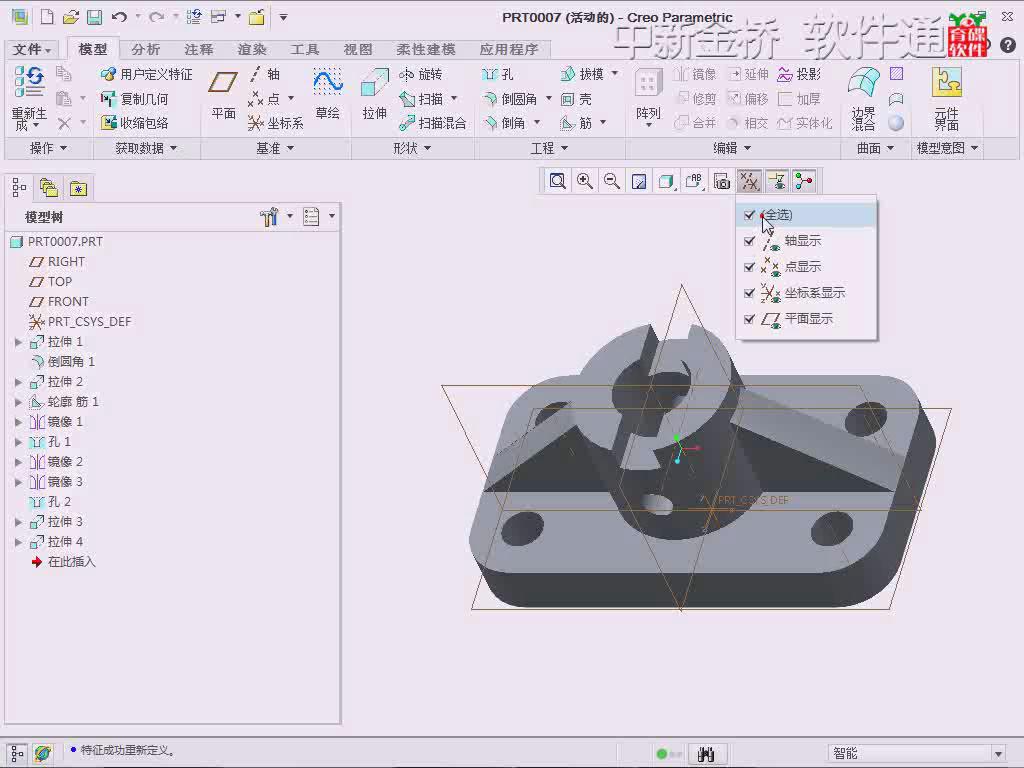Open the 操作 group dropdown
Image resolution: width=1024 pixels, height=768 pixels.
pos(49,148)
